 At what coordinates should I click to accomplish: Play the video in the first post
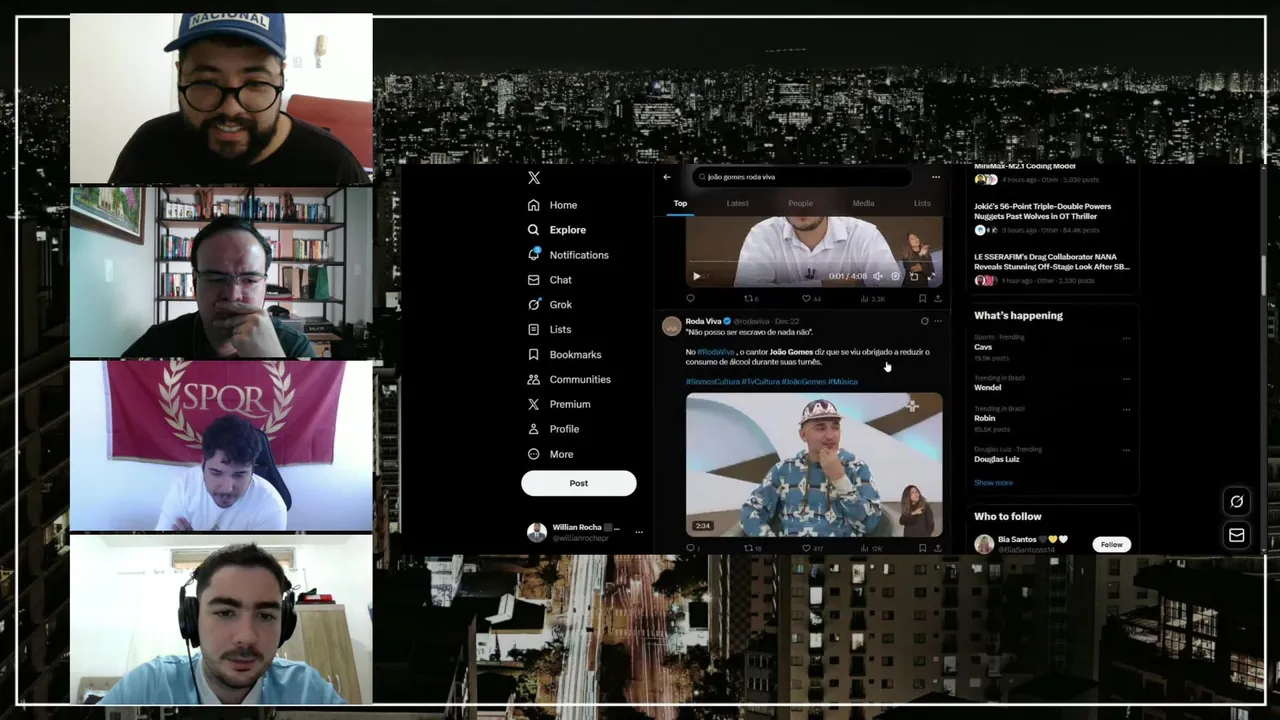[697, 276]
